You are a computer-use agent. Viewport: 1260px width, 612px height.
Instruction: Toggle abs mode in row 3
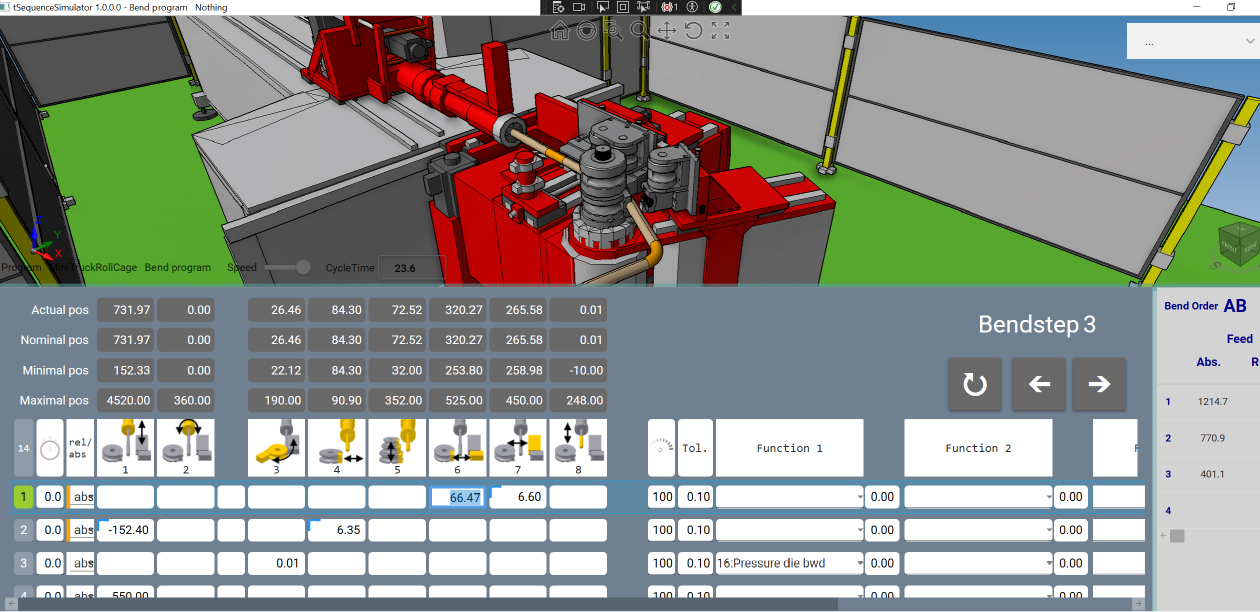[81, 563]
